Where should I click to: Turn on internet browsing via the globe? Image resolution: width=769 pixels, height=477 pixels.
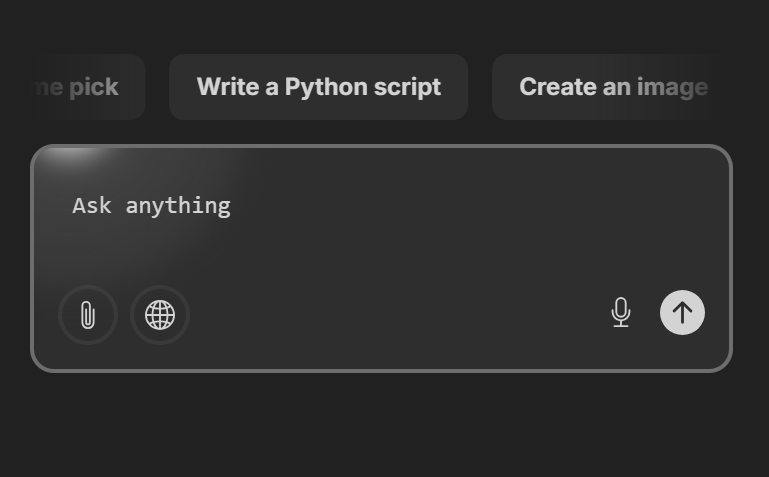160,315
